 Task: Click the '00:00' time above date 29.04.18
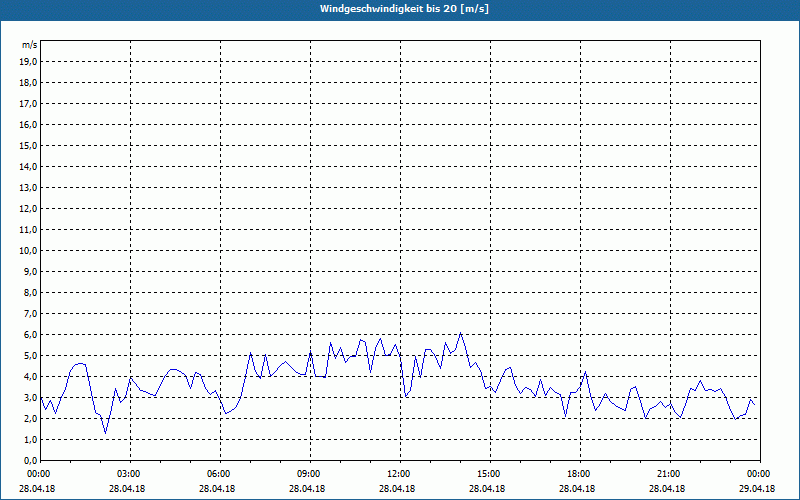point(758,474)
